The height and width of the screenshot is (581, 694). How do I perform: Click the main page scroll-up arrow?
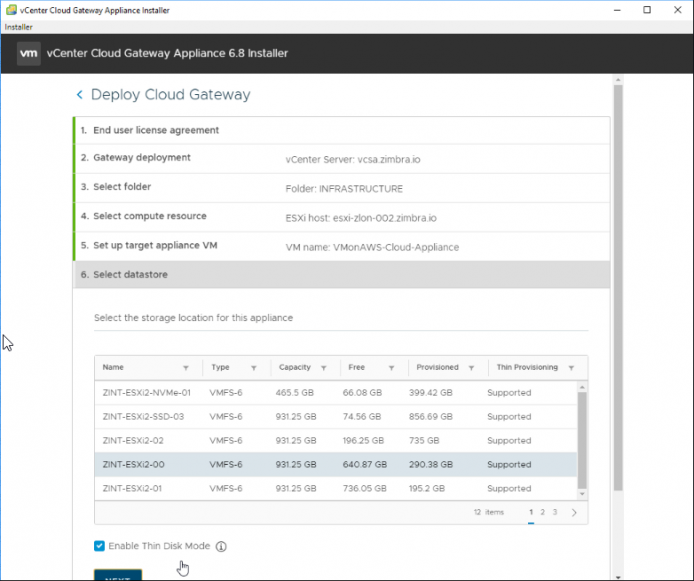pyautogui.click(x=618, y=80)
